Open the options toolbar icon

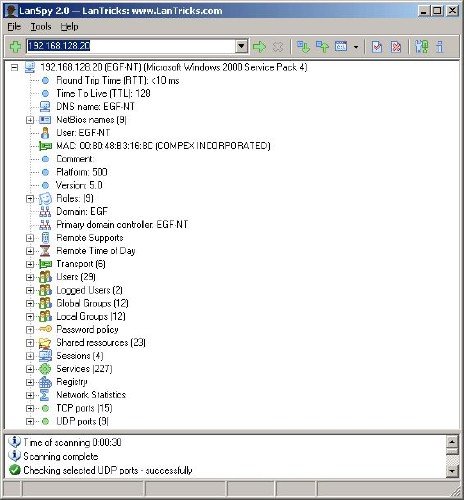pyautogui.click(x=422, y=47)
